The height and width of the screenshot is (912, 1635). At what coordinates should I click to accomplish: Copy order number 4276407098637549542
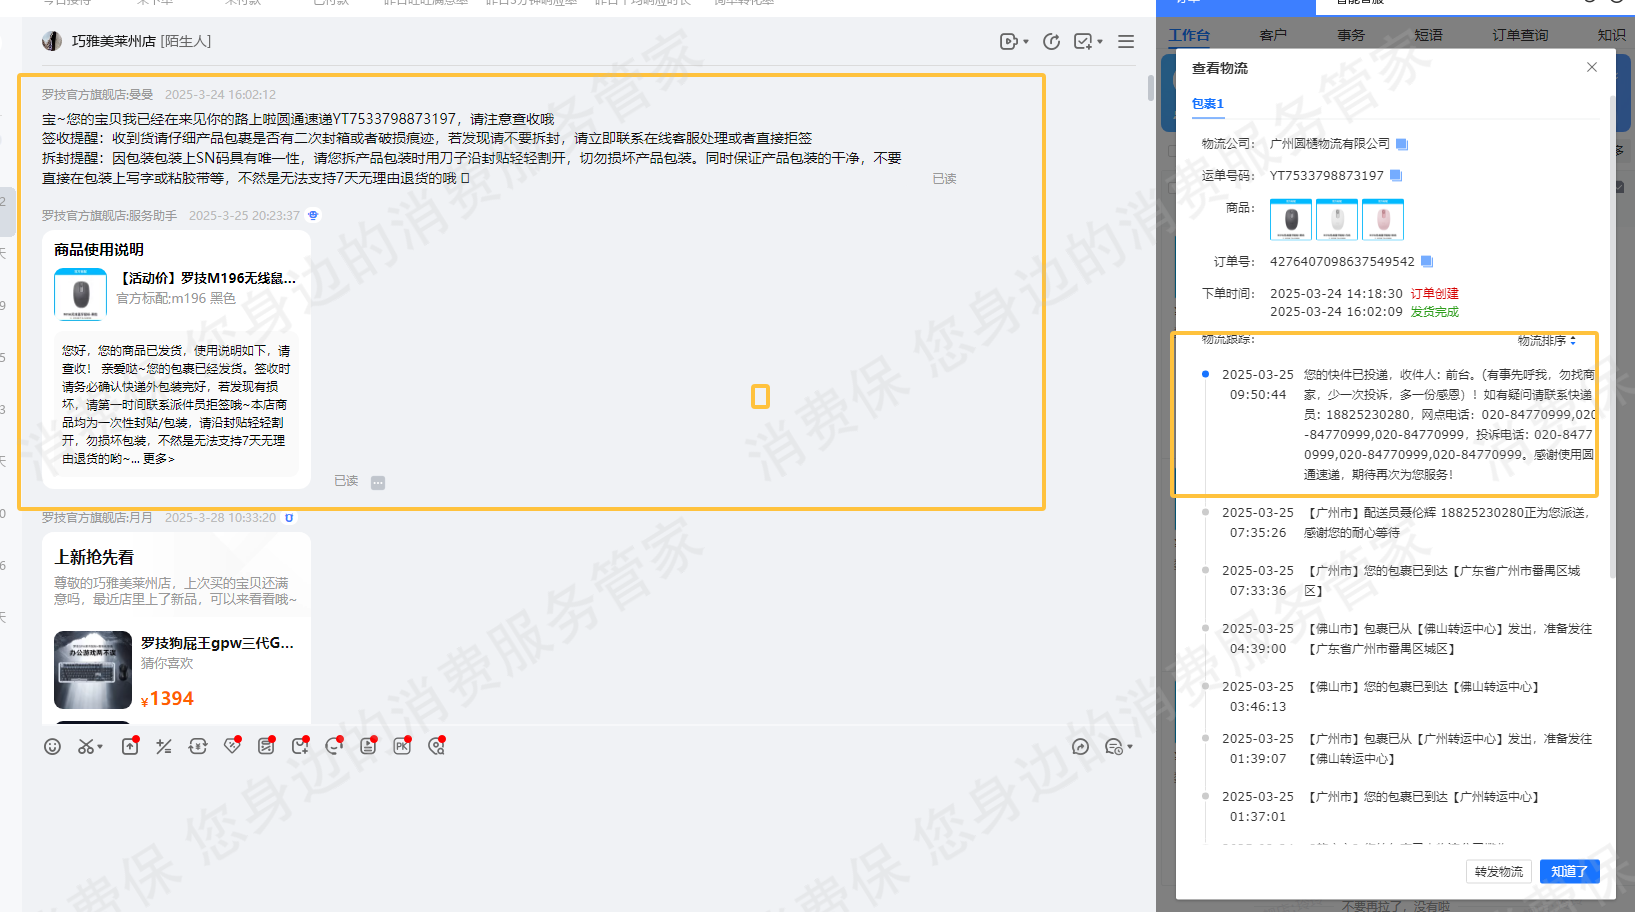(x=1427, y=262)
